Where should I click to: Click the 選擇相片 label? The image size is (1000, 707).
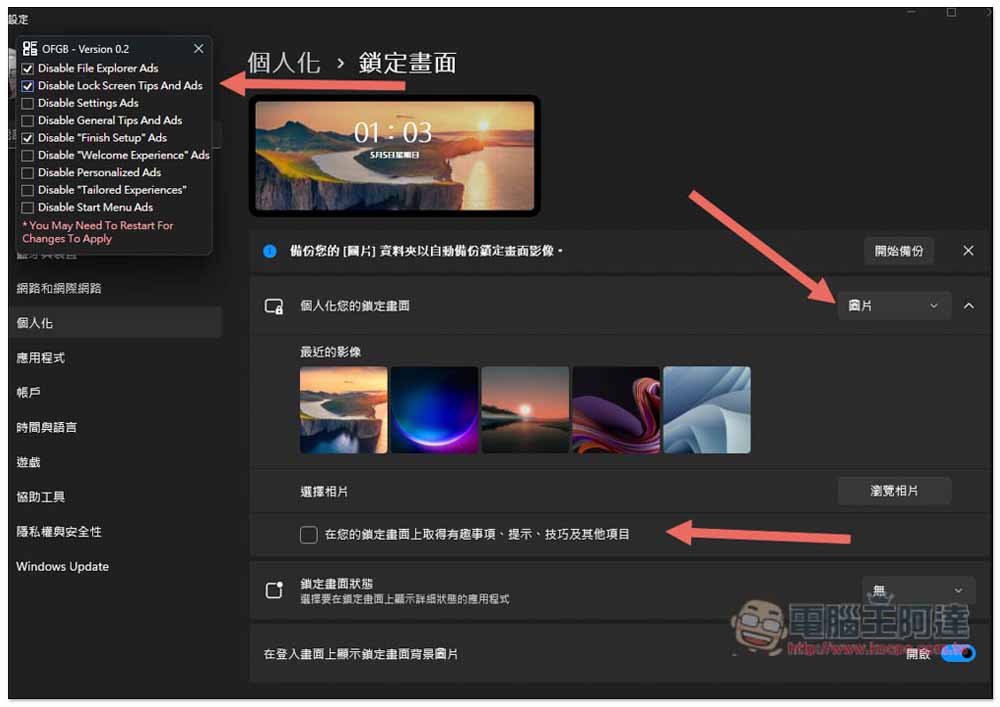tap(324, 492)
